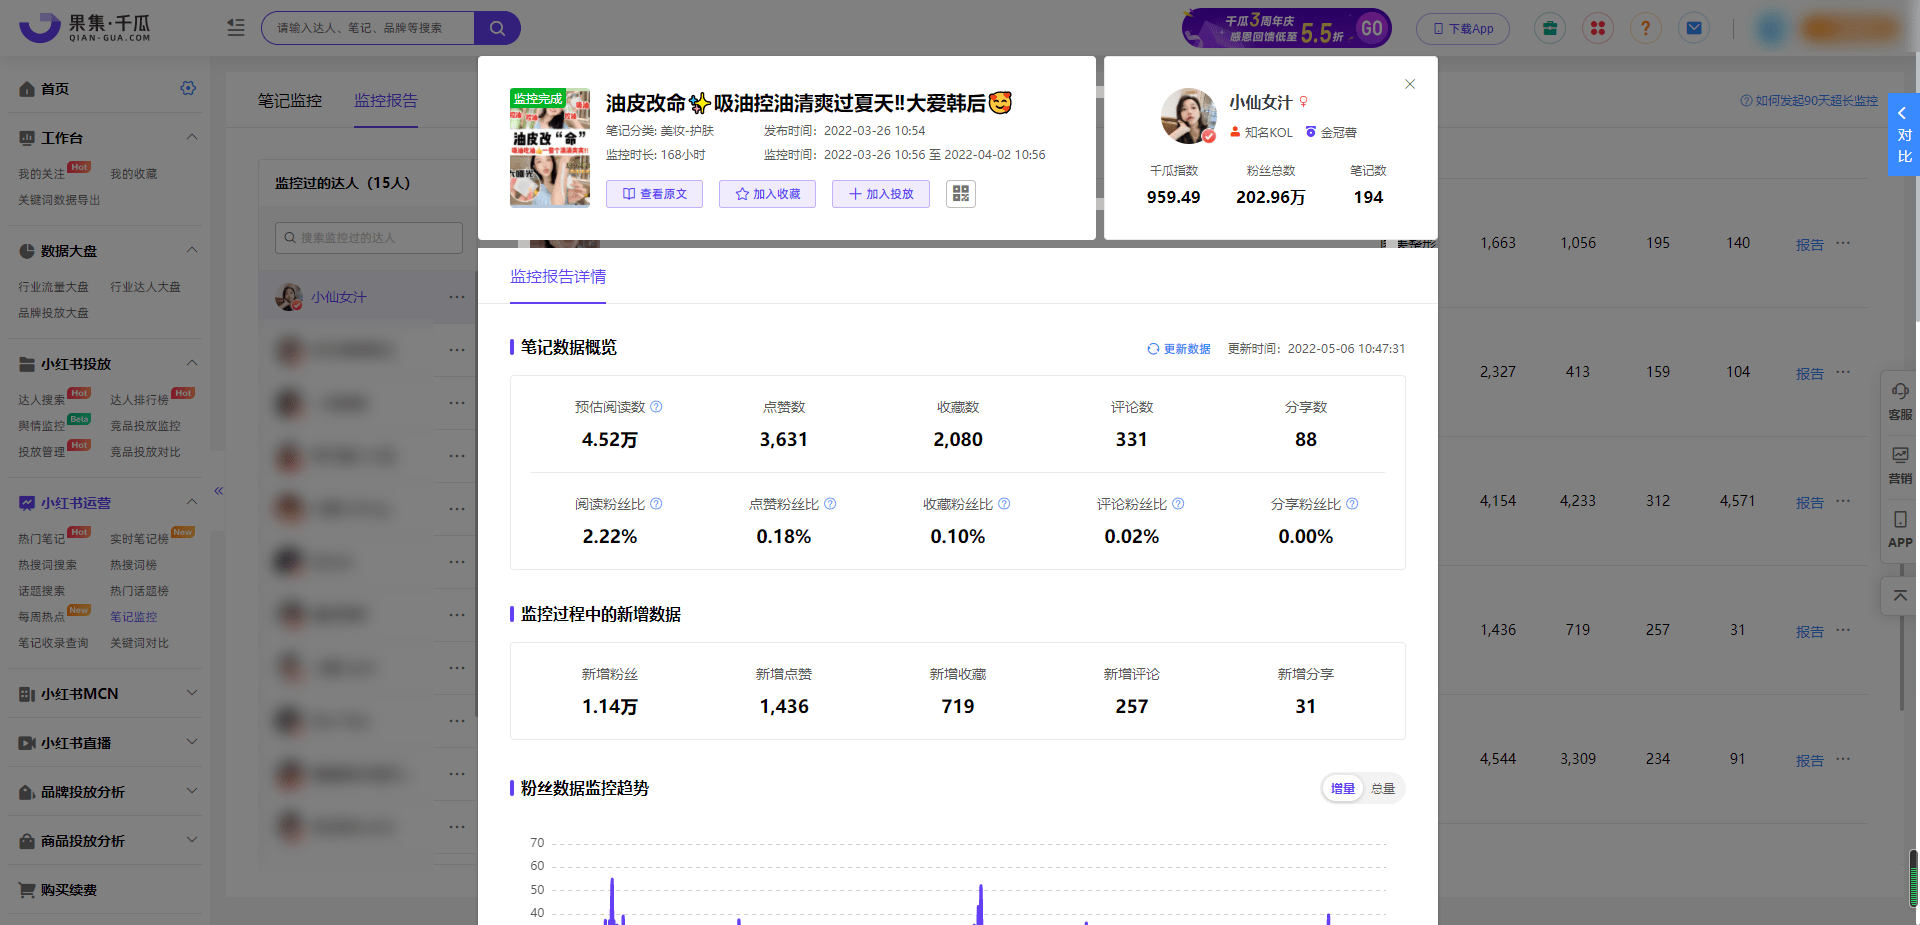Image resolution: width=1920 pixels, height=925 pixels.
Task: Click the note cover thumbnail image
Action: (x=550, y=148)
